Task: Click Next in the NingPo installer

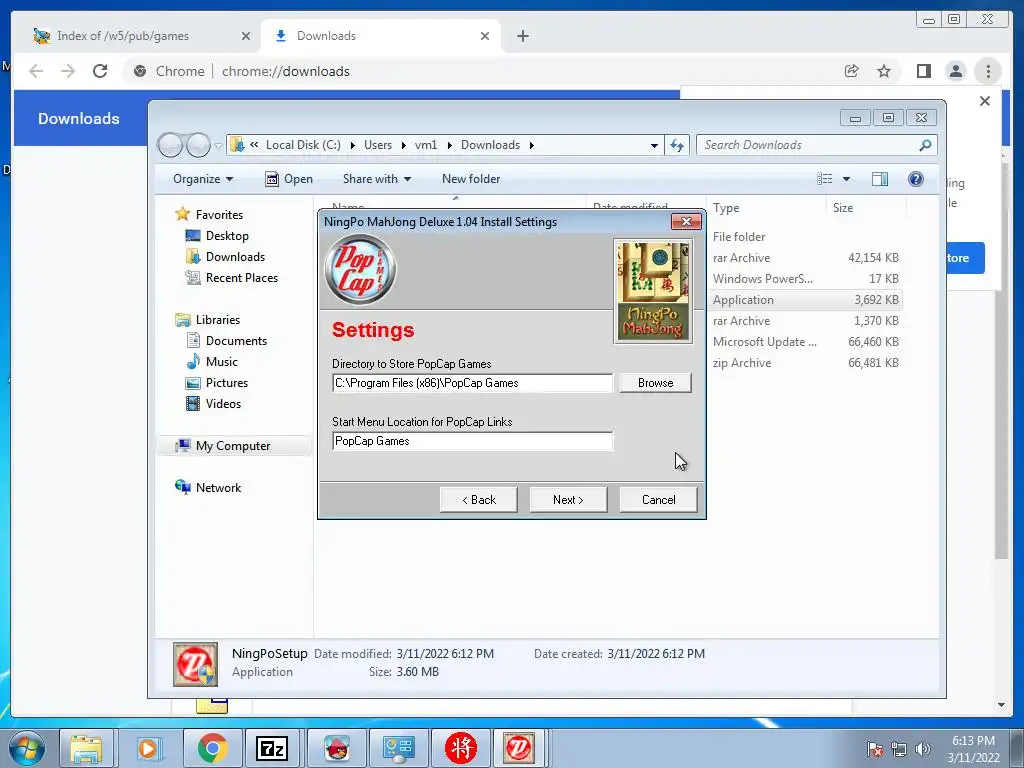Action: (x=568, y=500)
